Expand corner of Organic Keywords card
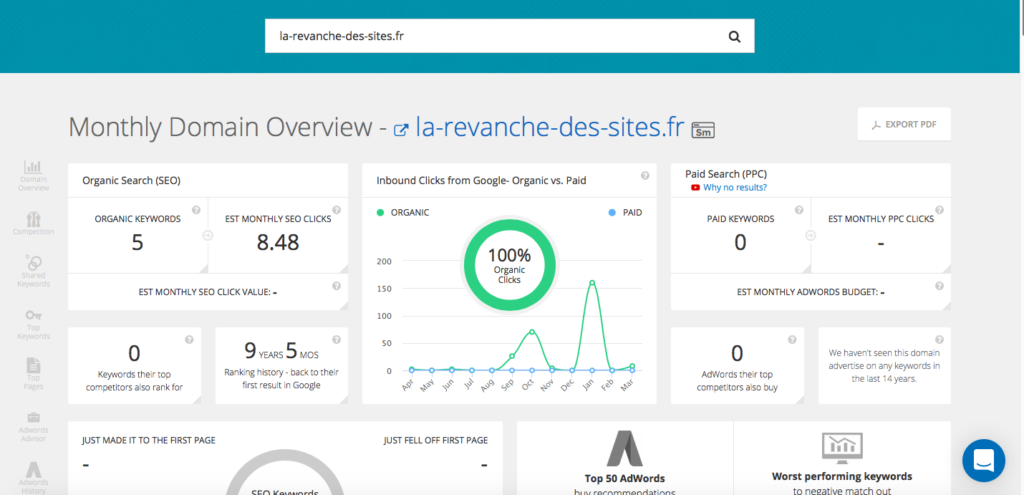 [203, 269]
